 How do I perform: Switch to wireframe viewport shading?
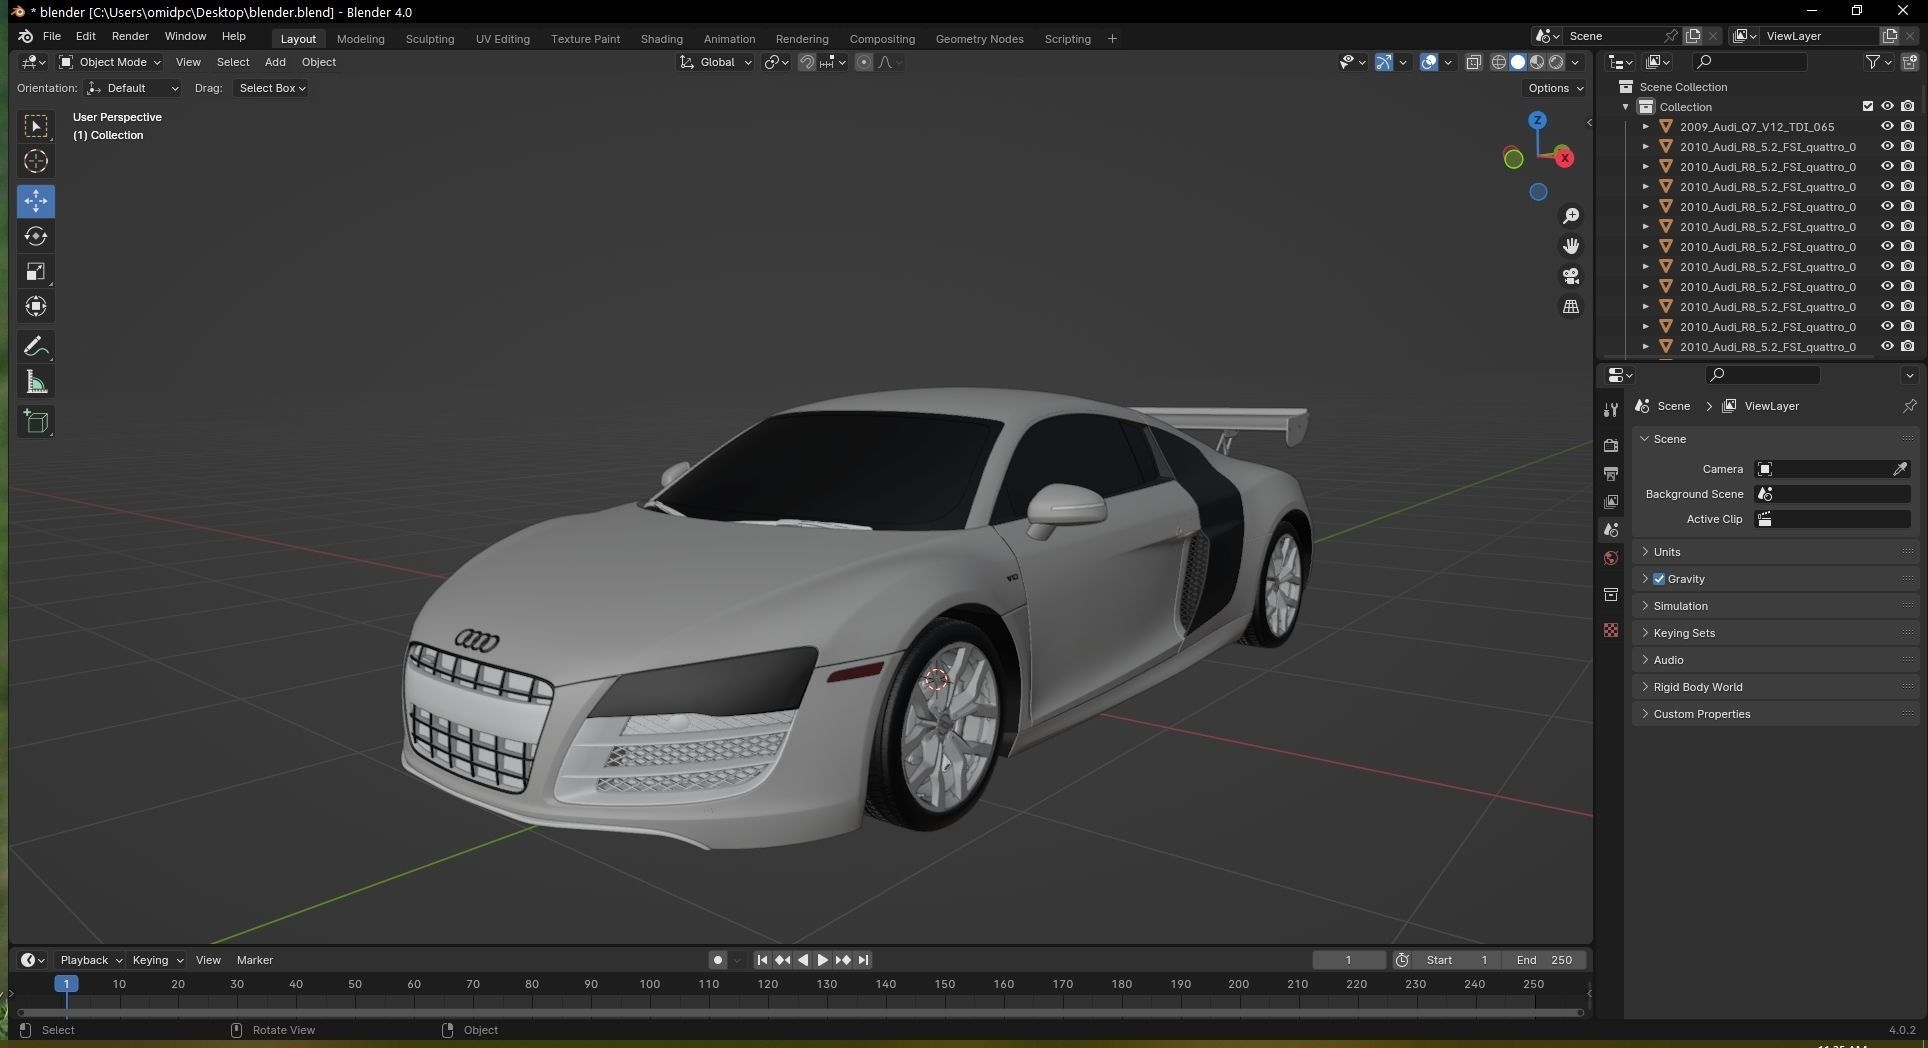pyautogui.click(x=1499, y=62)
